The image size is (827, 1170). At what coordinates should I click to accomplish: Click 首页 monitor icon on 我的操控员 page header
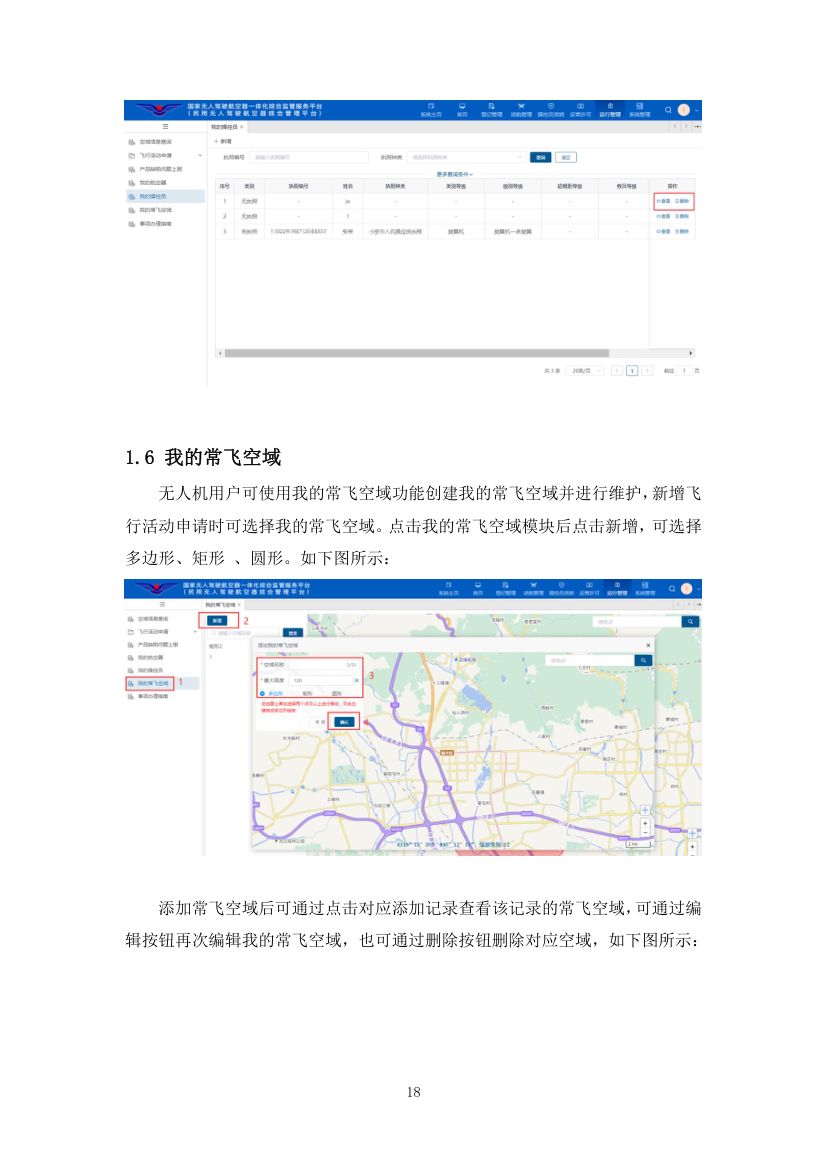(462, 107)
